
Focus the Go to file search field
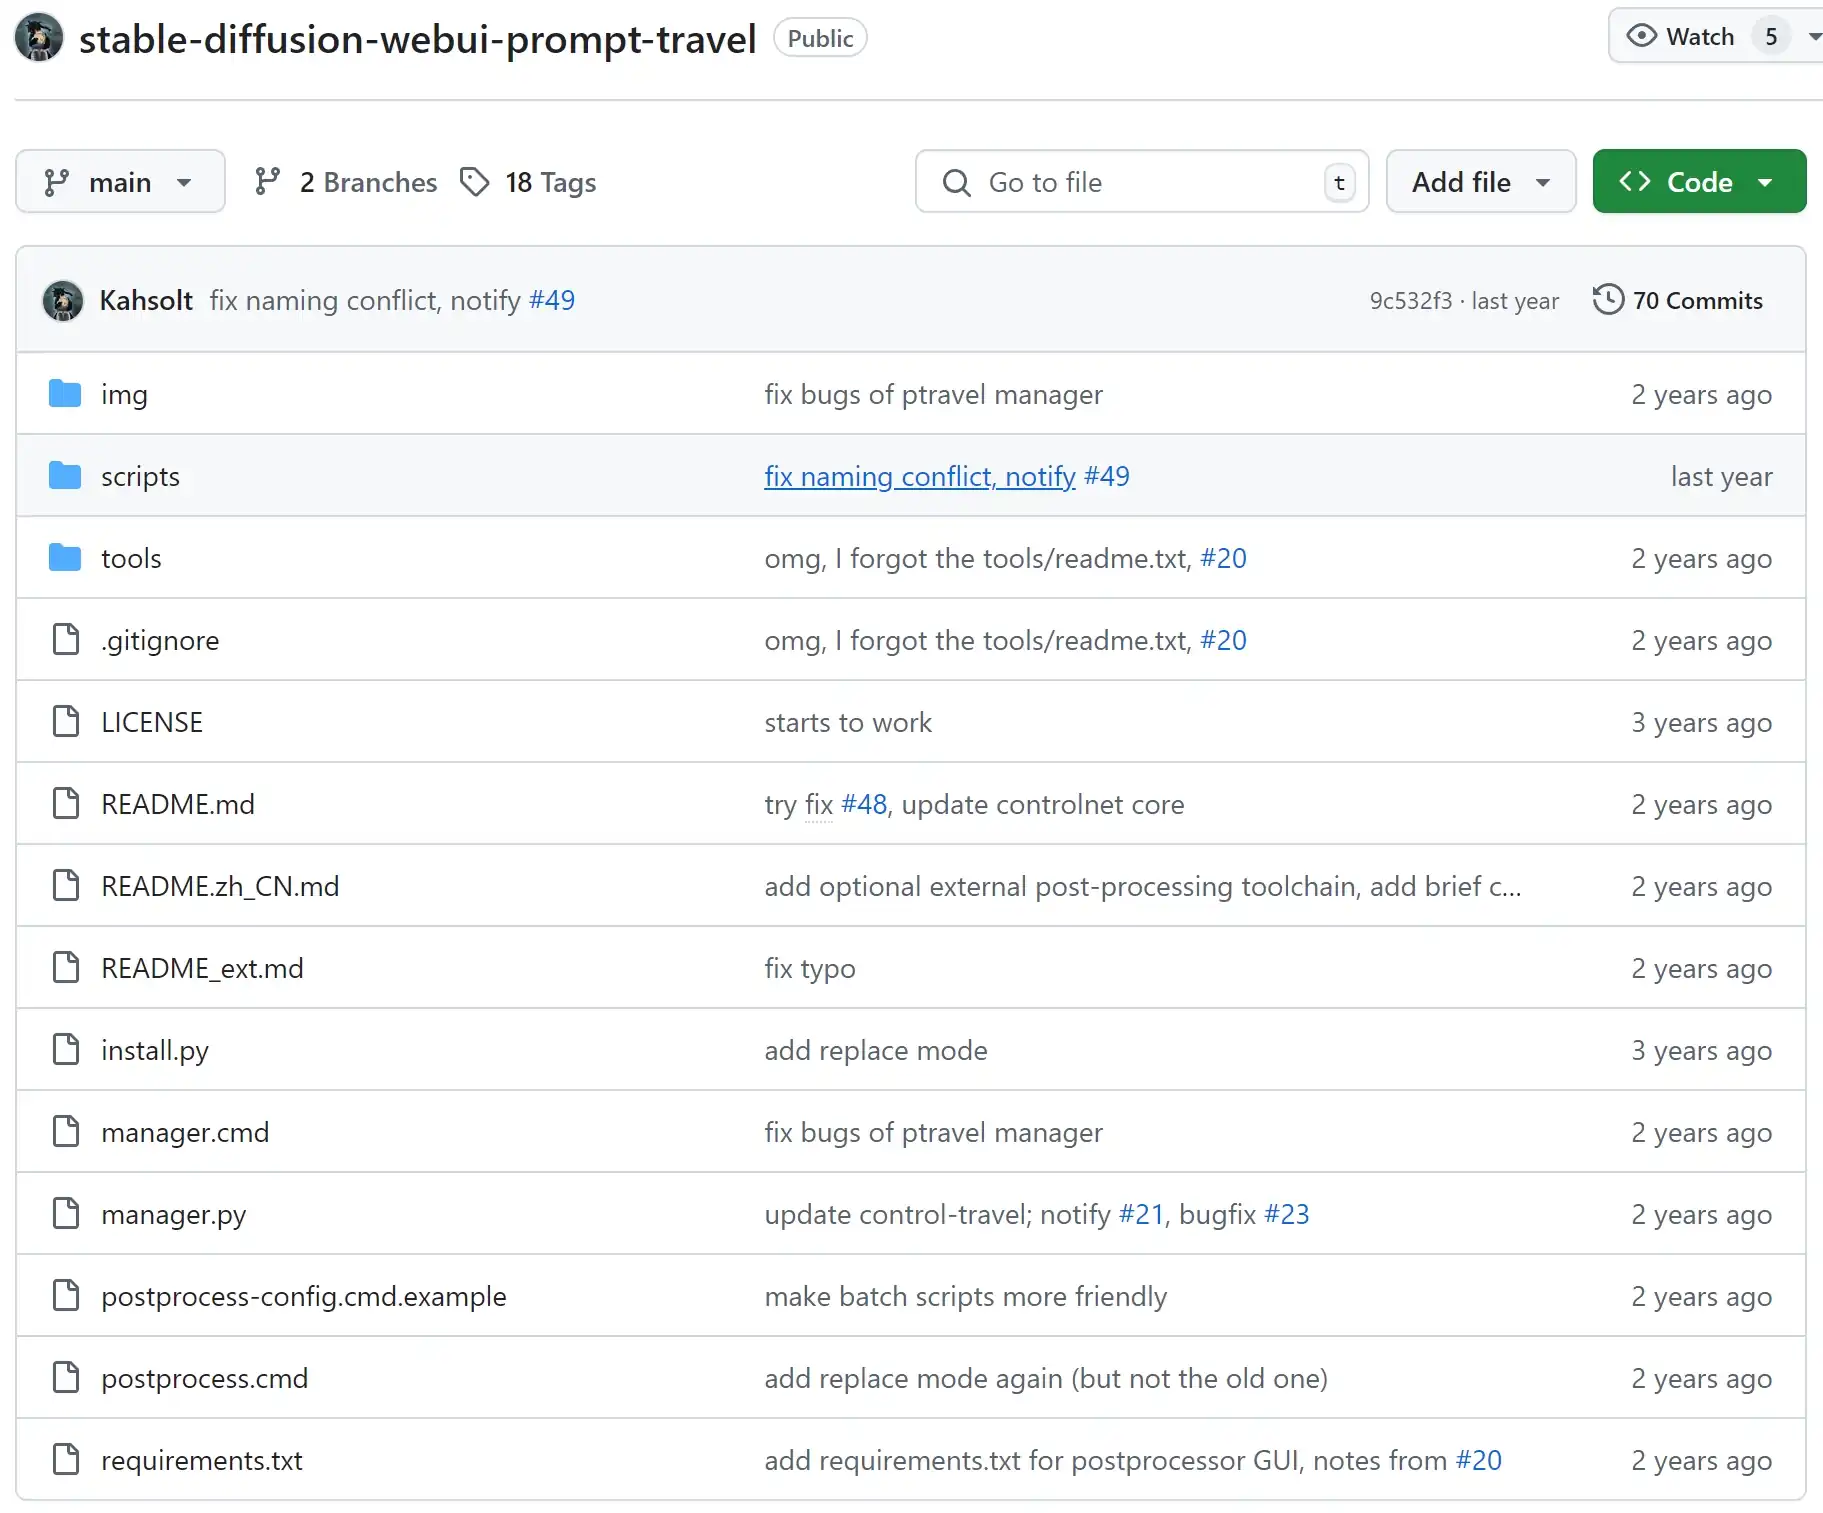click(1142, 182)
